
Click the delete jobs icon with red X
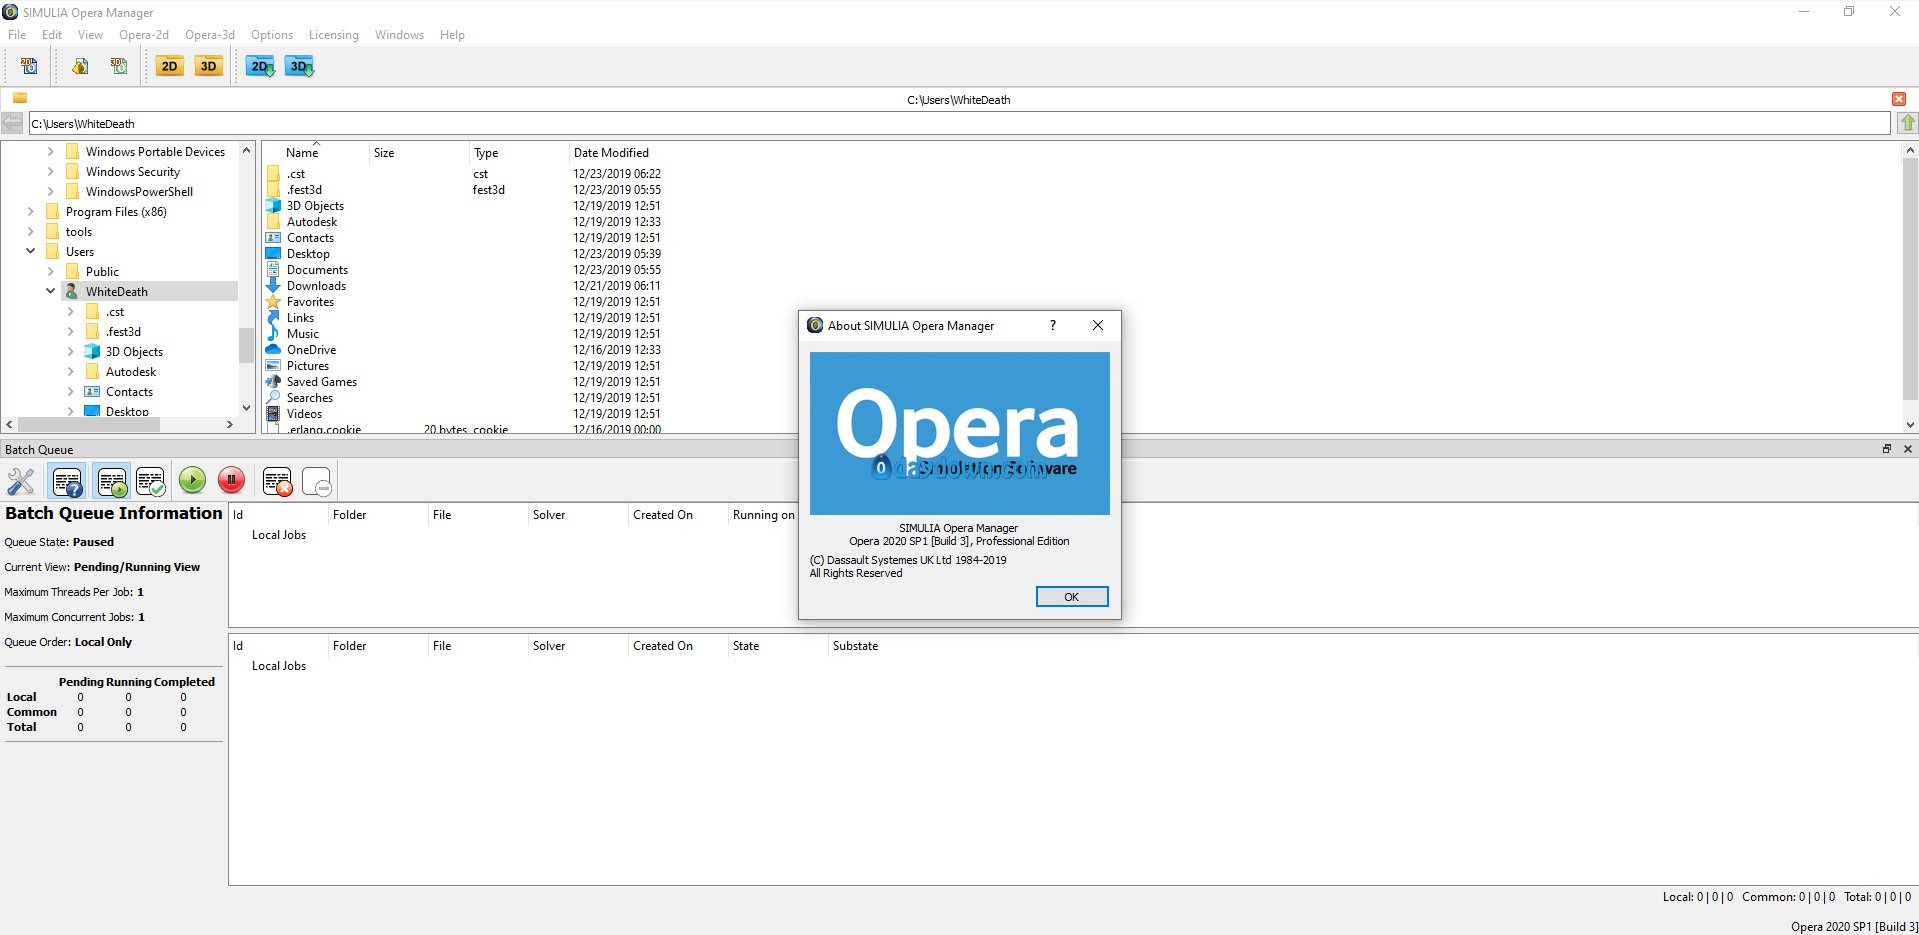click(x=278, y=481)
